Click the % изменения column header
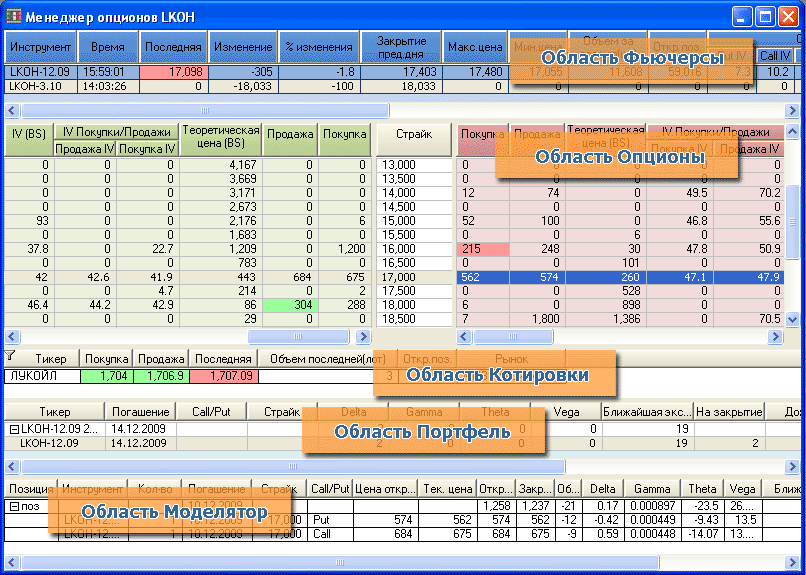The image size is (806, 575). click(319, 47)
